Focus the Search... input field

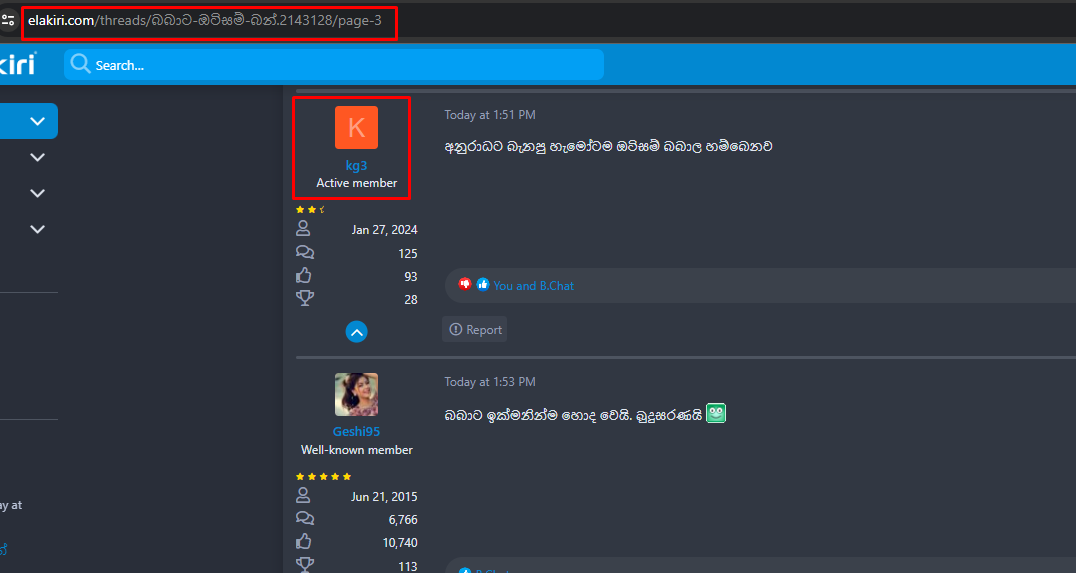(334, 65)
